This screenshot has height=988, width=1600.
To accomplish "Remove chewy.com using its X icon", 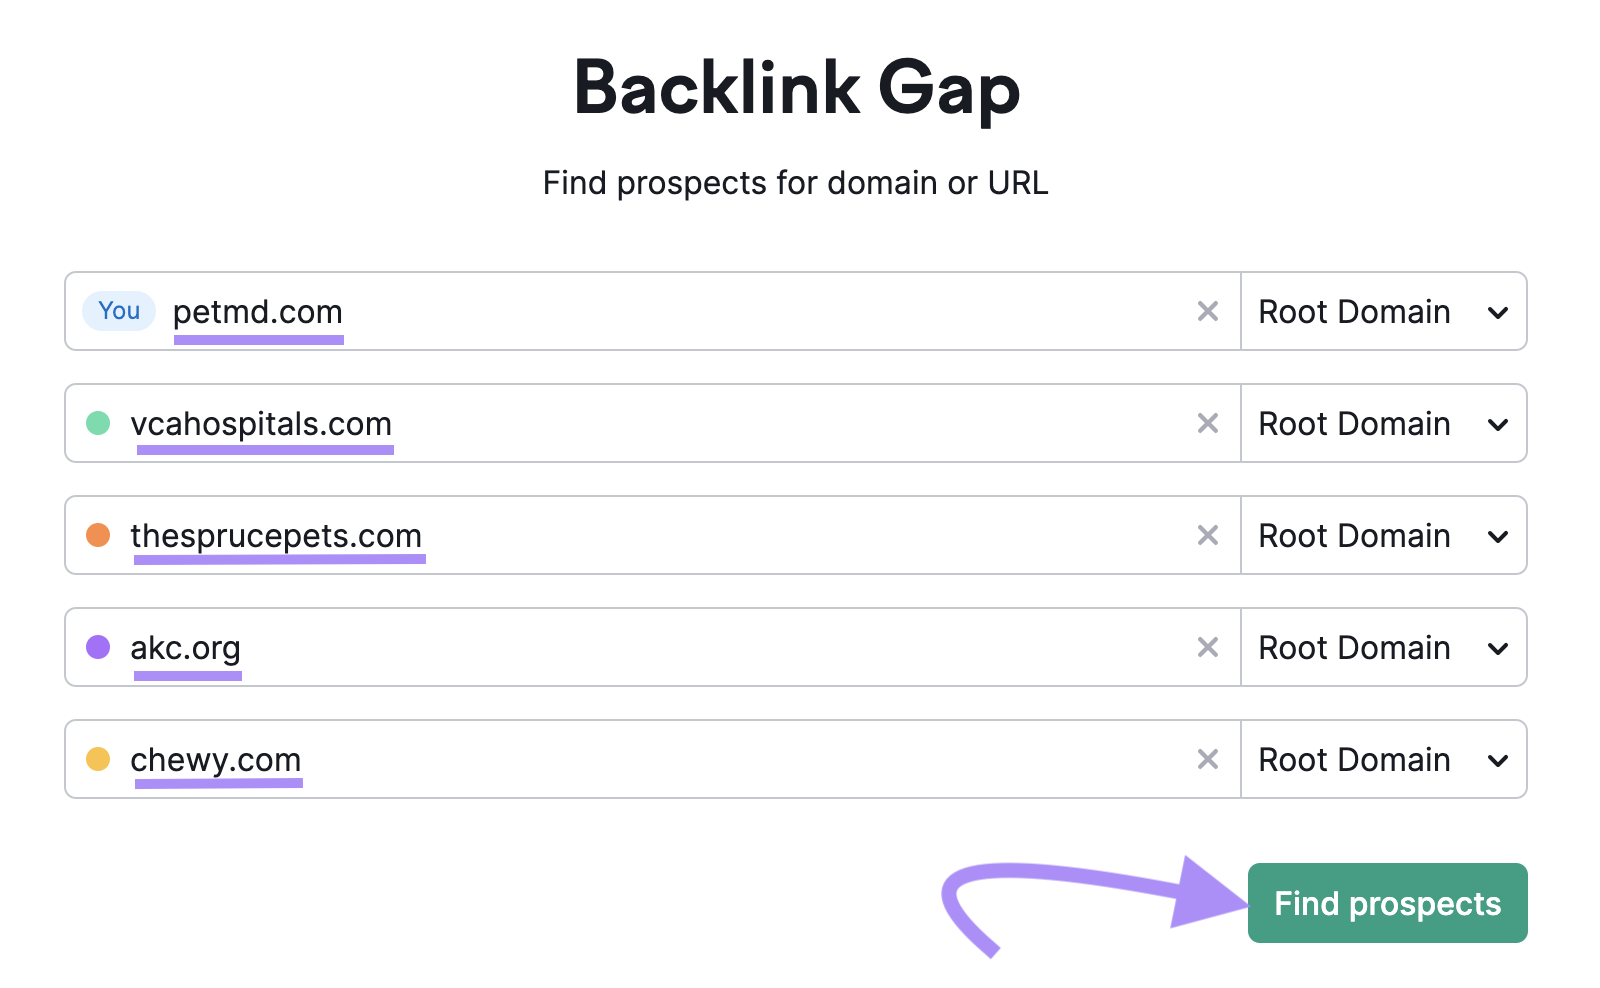I will tap(1208, 760).
